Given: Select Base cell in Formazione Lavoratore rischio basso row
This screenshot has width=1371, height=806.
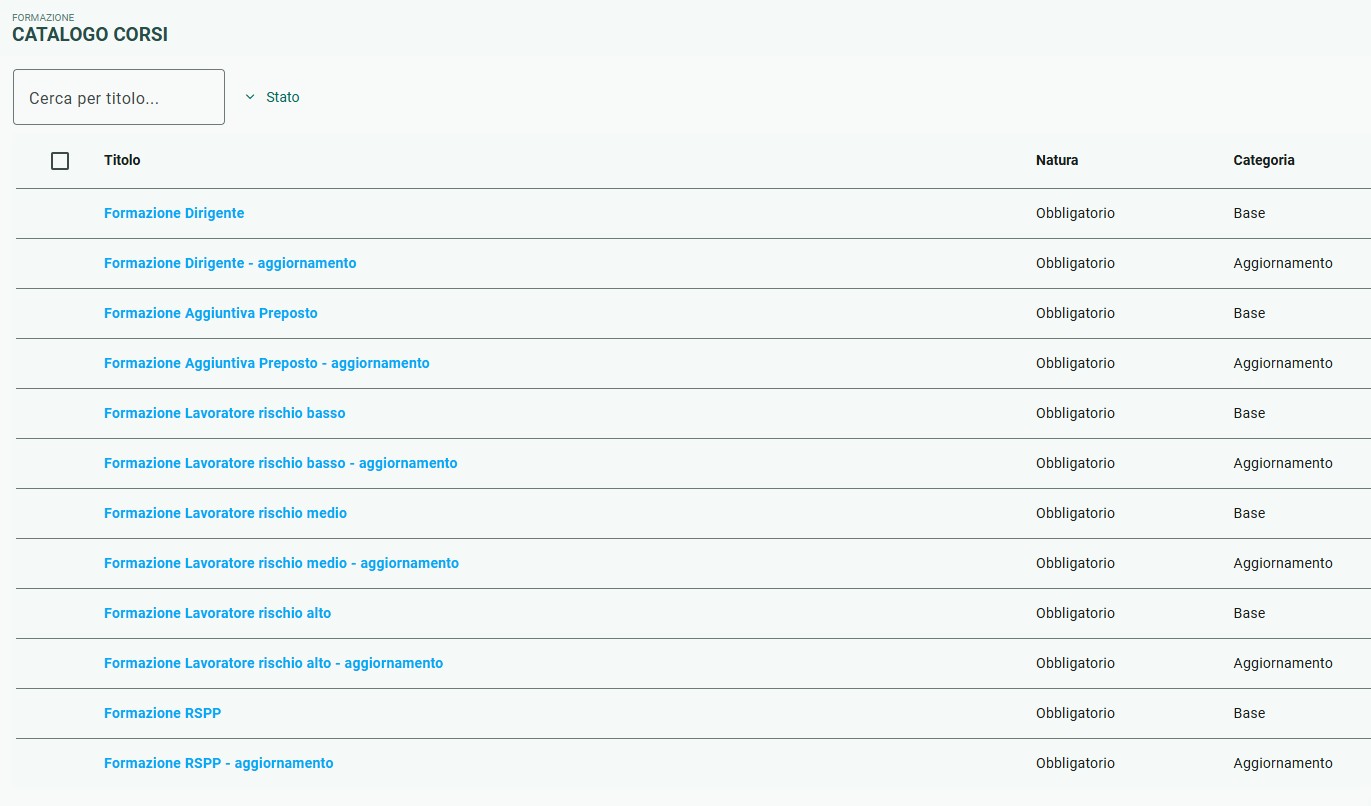Looking at the screenshot, I should click(1249, 413).
